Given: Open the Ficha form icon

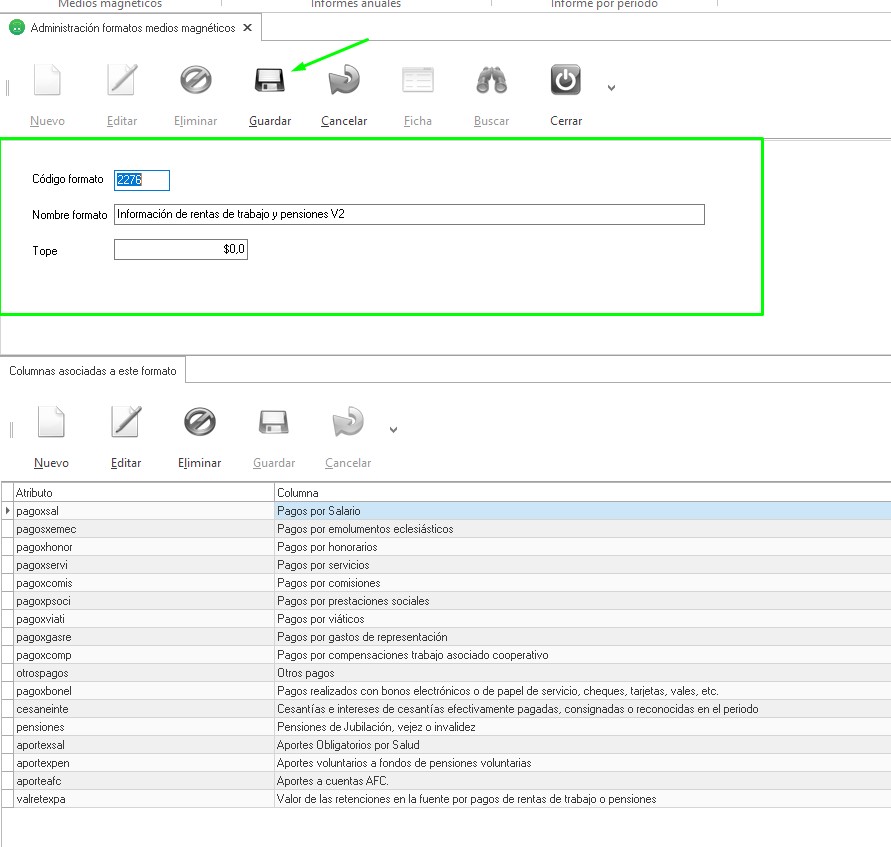Looking at the screenshot, I should 418,81.
